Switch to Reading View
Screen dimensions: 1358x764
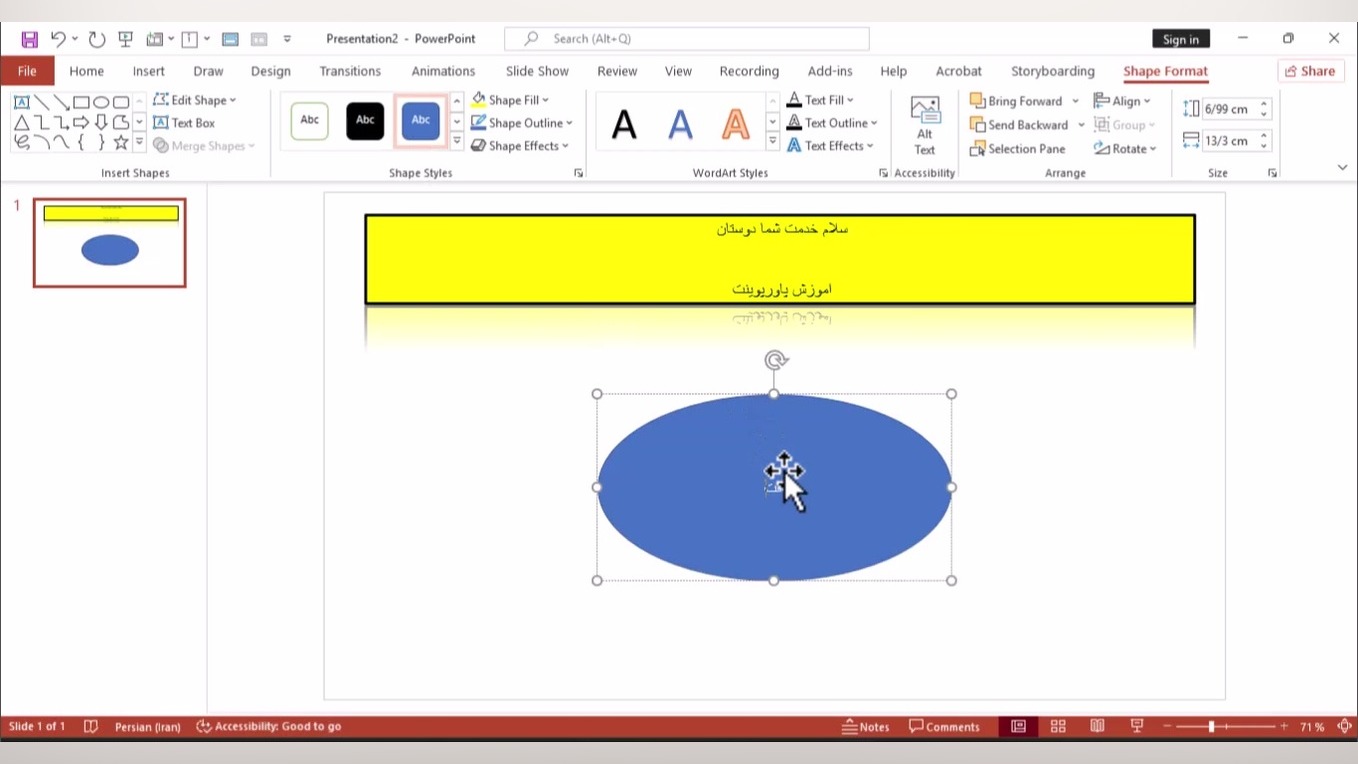pyautogui.click(x=1097, y=727)
